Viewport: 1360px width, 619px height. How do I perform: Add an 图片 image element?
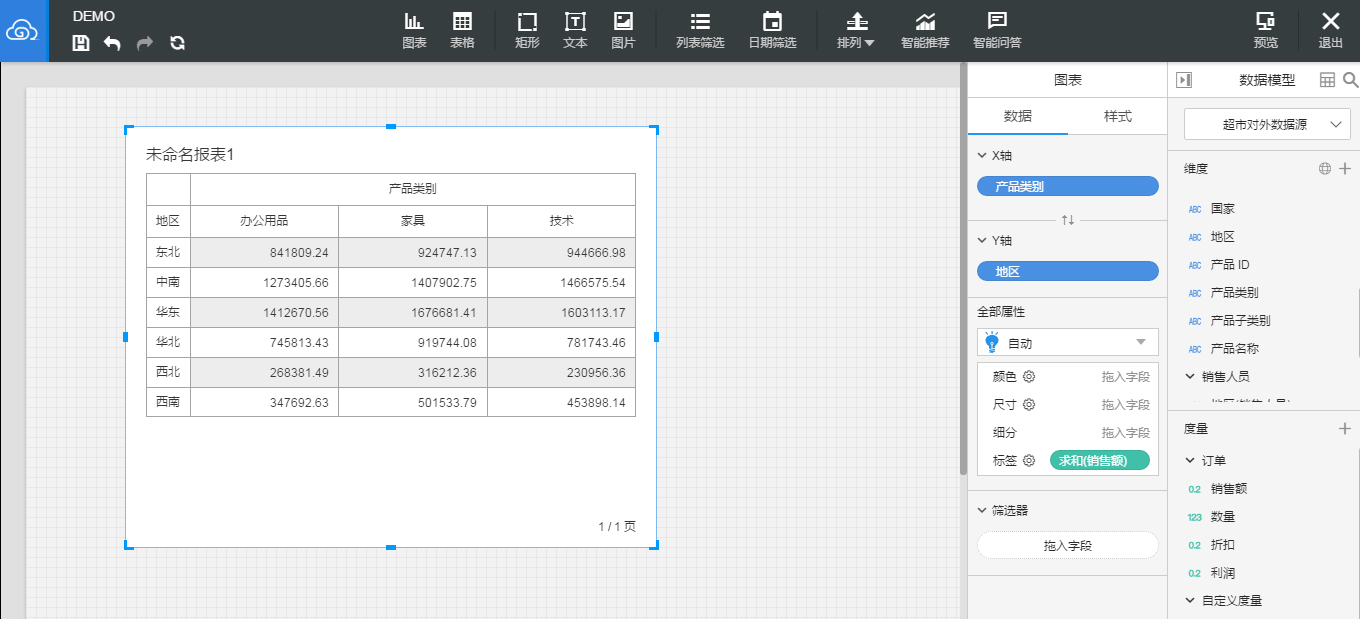[623, 31]
